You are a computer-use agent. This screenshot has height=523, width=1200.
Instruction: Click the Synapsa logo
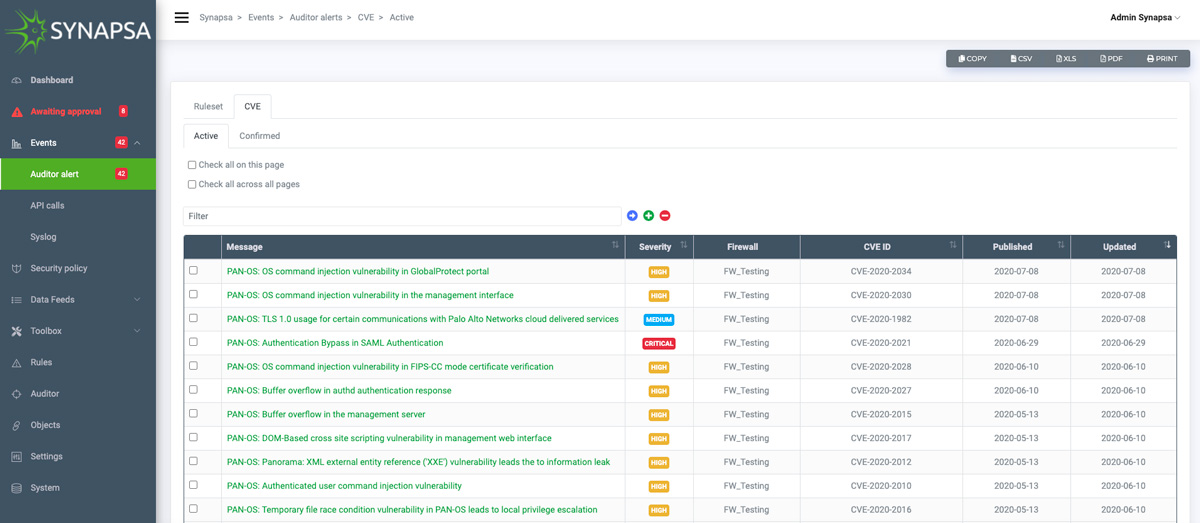(77, 30)
